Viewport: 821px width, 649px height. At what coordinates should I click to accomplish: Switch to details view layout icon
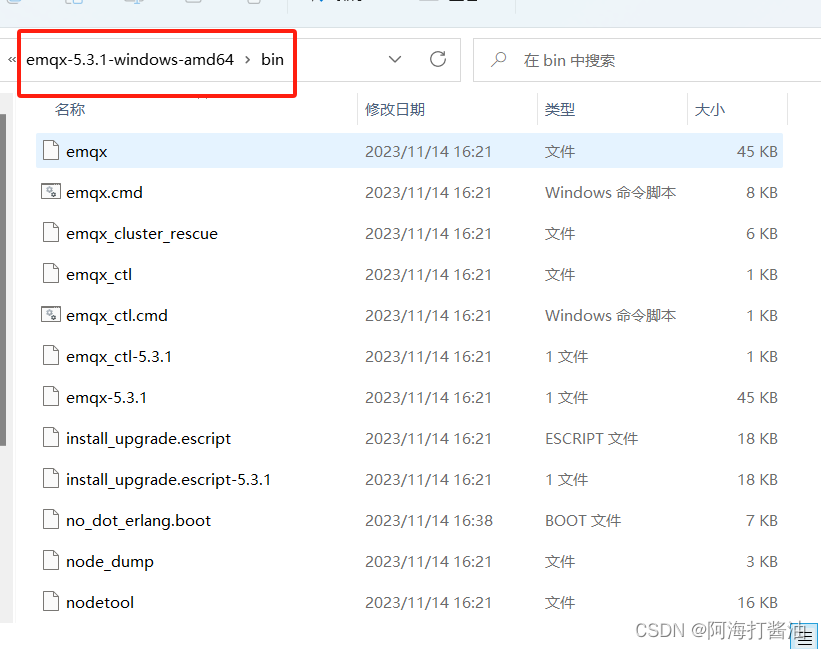pyautogui.click(x=805, y=637)
